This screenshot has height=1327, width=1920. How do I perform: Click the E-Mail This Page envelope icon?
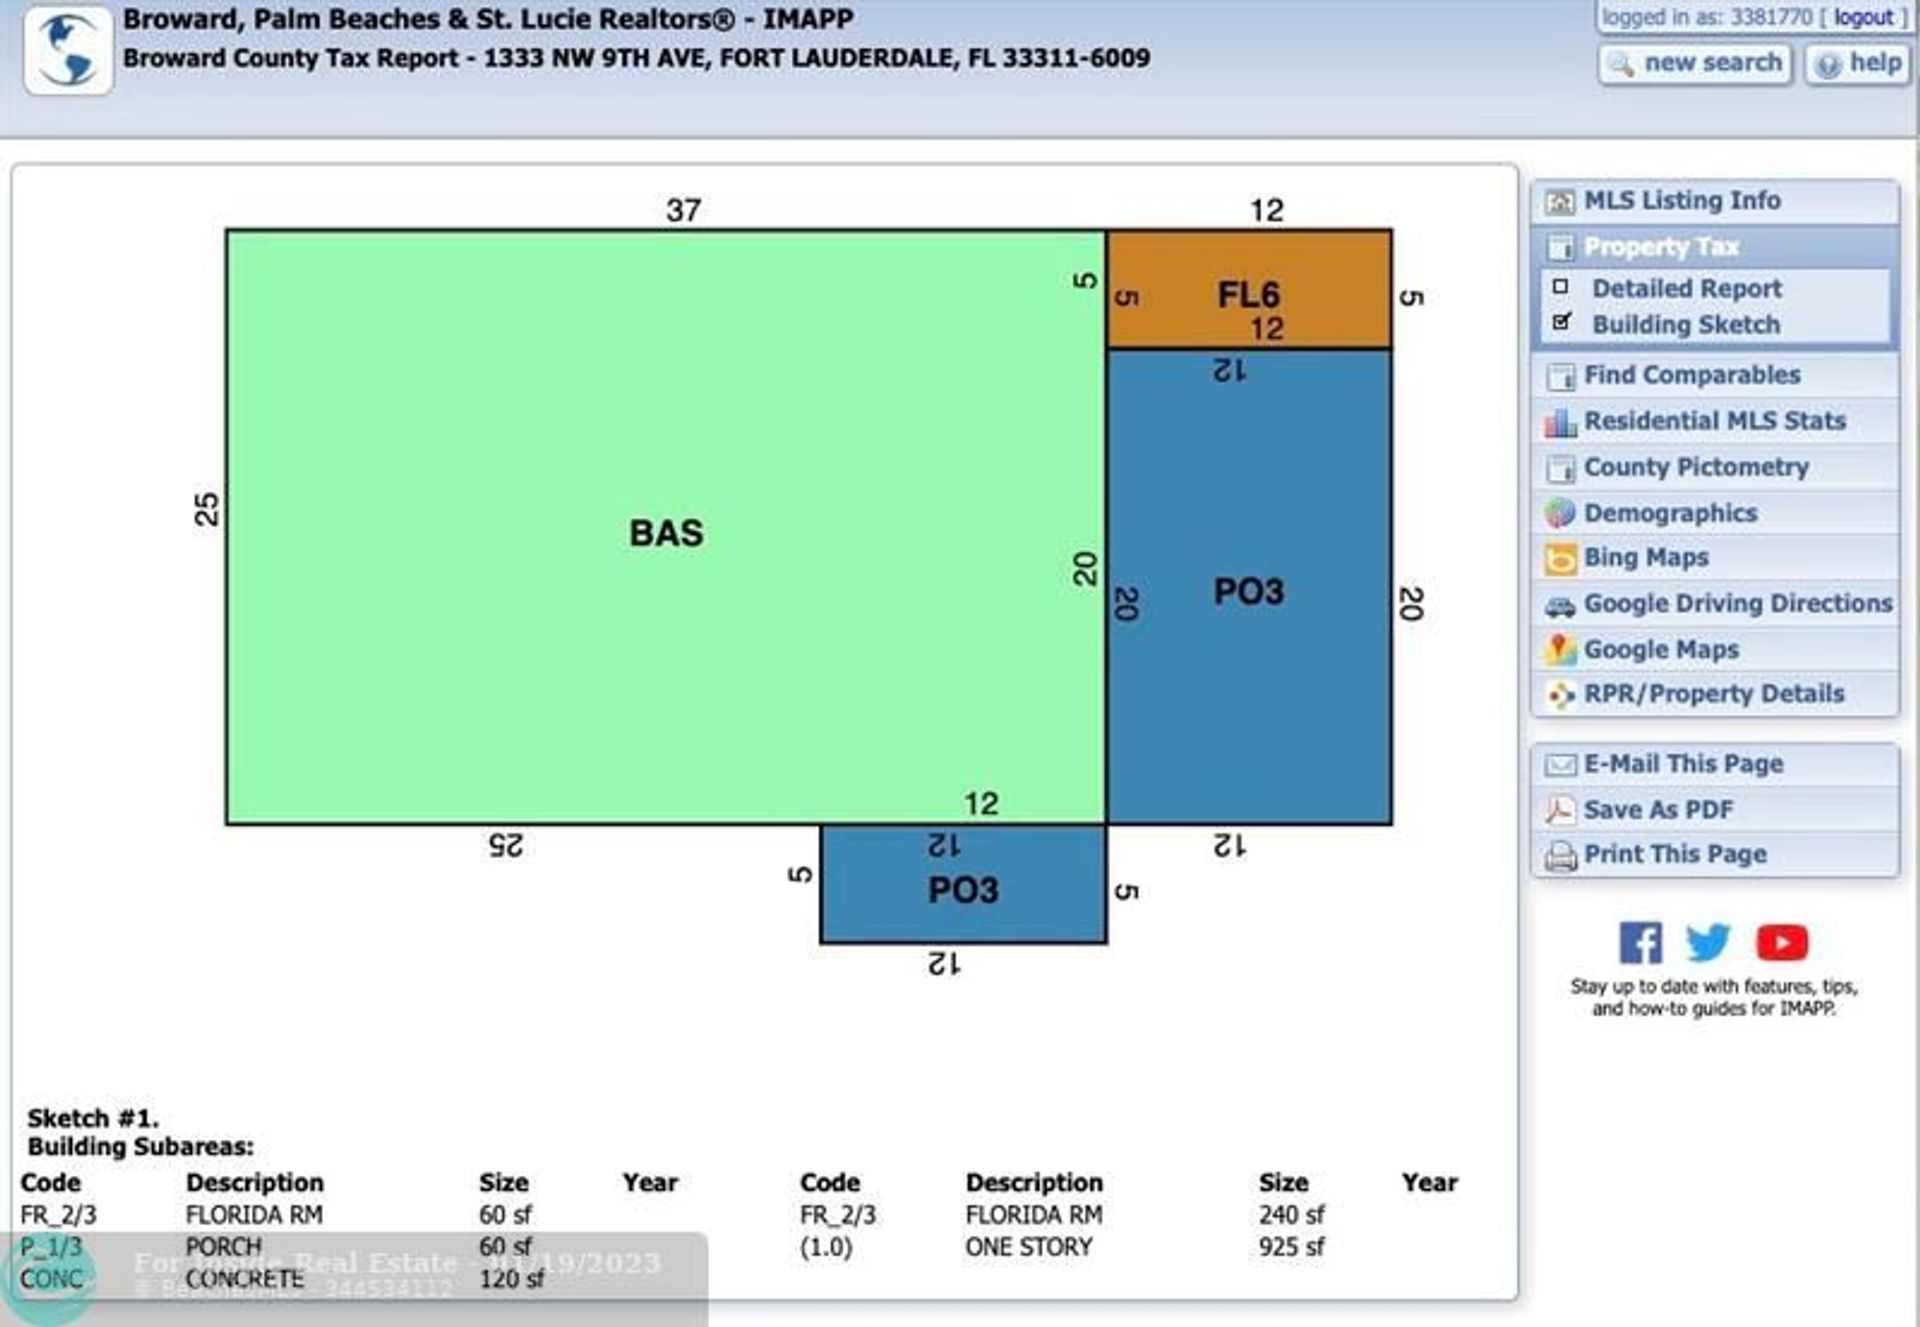tap(1560, 765)
